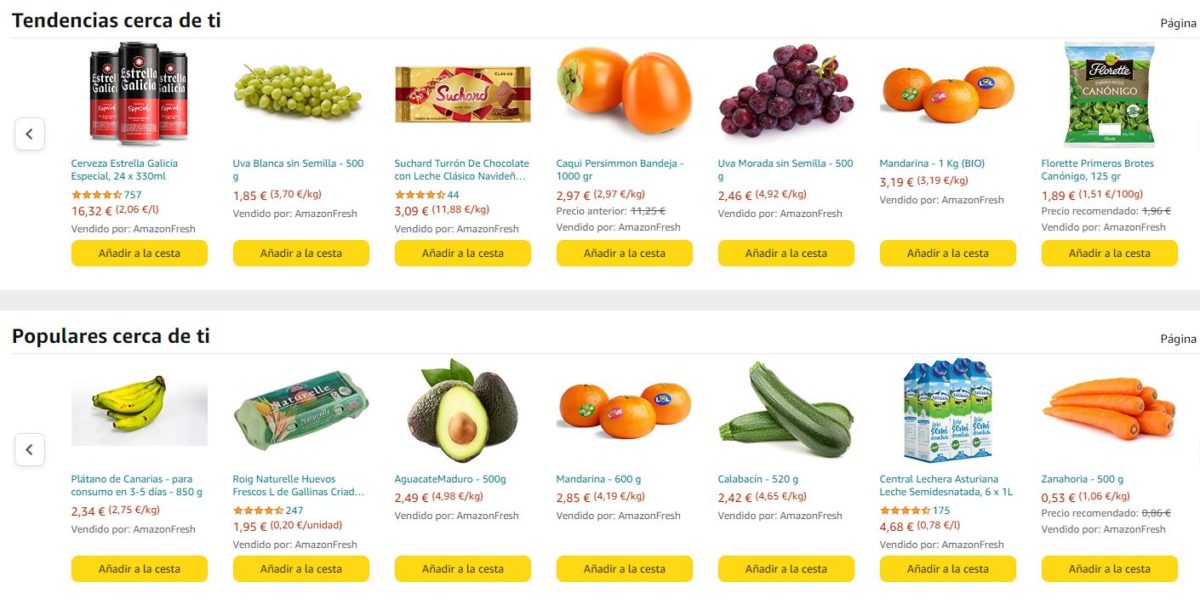
Task: Open star ratings for Suchard Turrón
Action: 419,195
